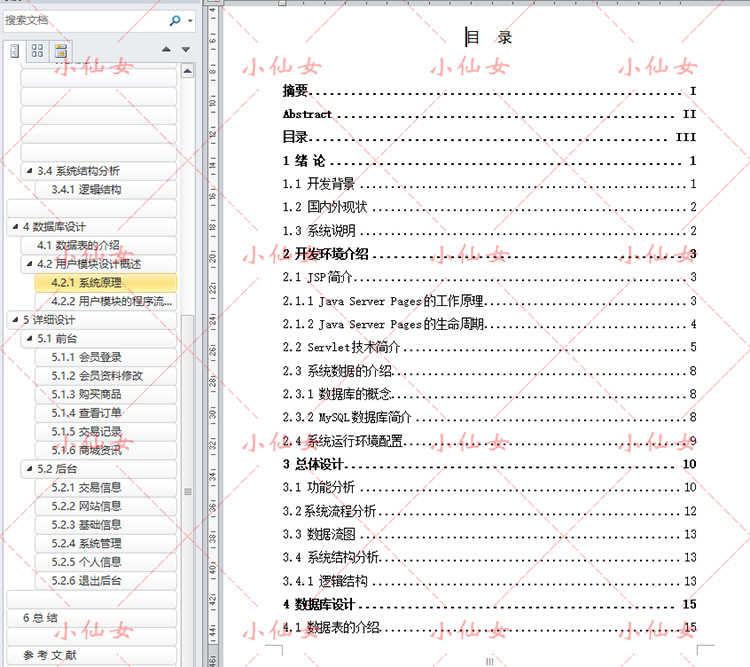This screenshot has height=667, width=750.
Task: Click the search magnifier icon in navigation pane
Action: [x=175, y=20]
